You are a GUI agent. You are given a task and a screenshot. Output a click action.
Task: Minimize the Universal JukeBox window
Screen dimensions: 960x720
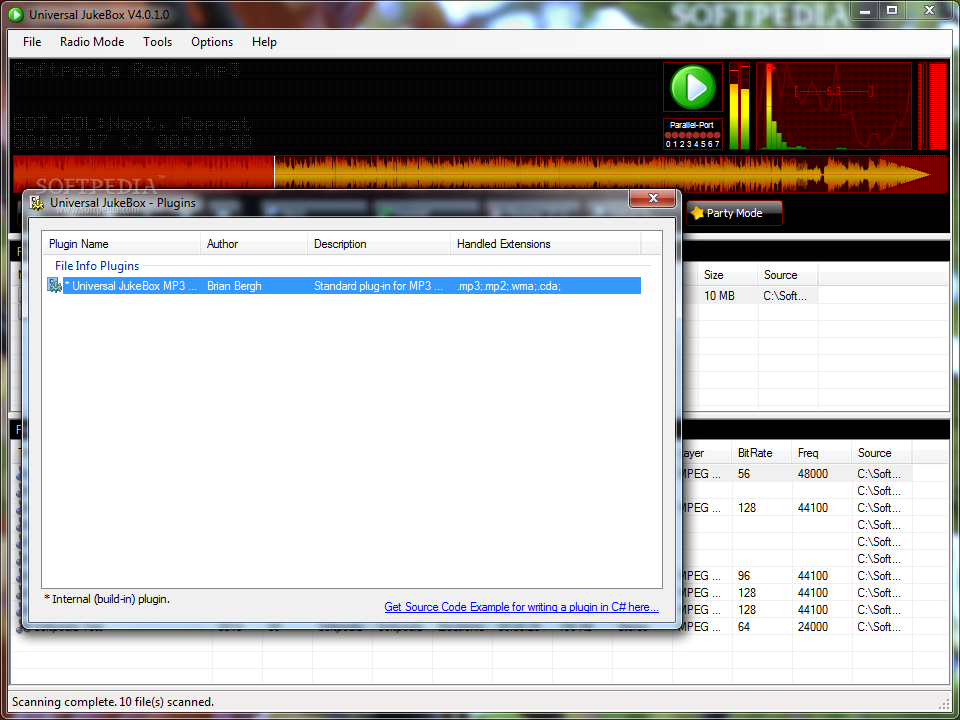click(x=864, y=11)
